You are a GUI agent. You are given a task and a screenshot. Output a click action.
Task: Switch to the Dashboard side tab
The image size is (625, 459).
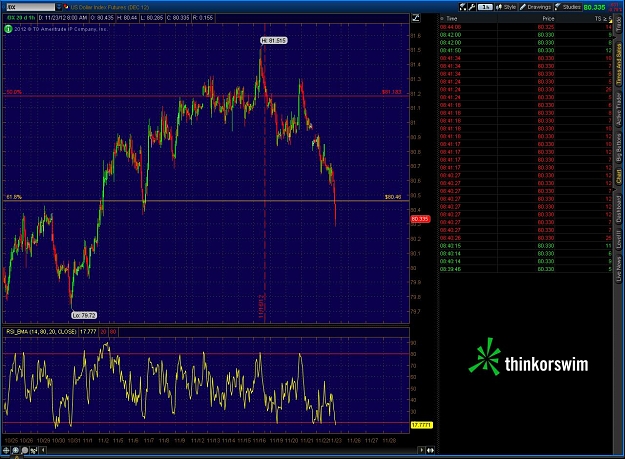[x=619, y=209]
